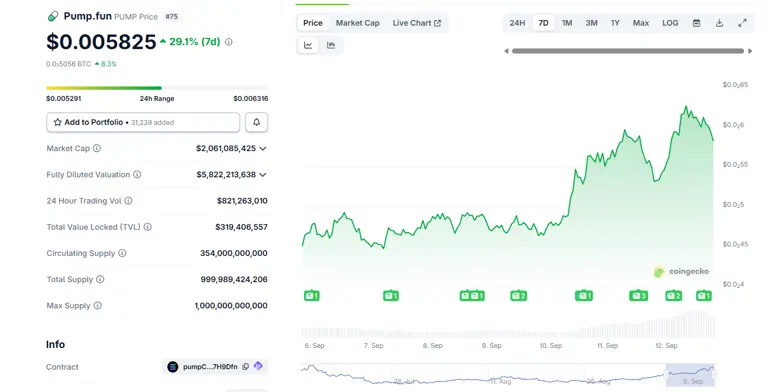Click the horizontal chart scrollbar

(x=628, y=51)
